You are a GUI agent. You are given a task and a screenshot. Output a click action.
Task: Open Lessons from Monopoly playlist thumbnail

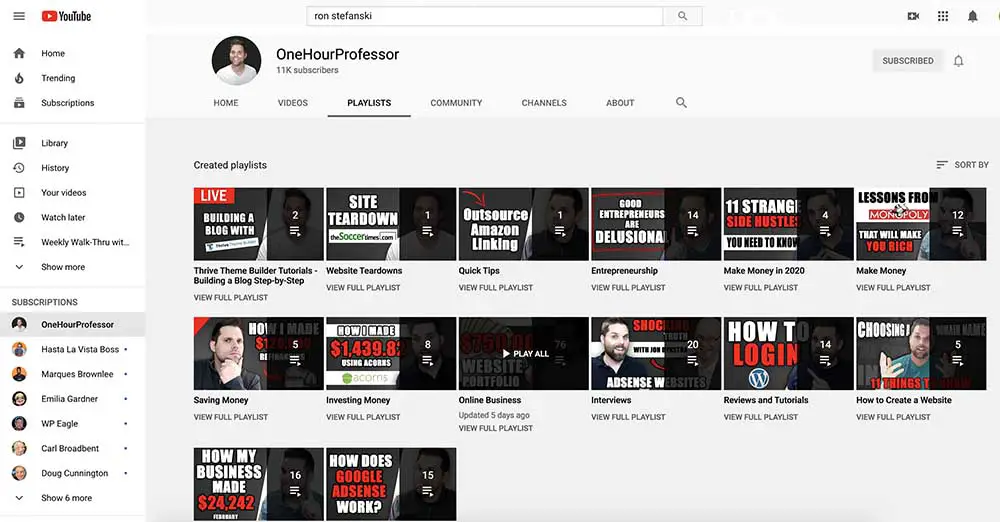[x=921, y=224]
